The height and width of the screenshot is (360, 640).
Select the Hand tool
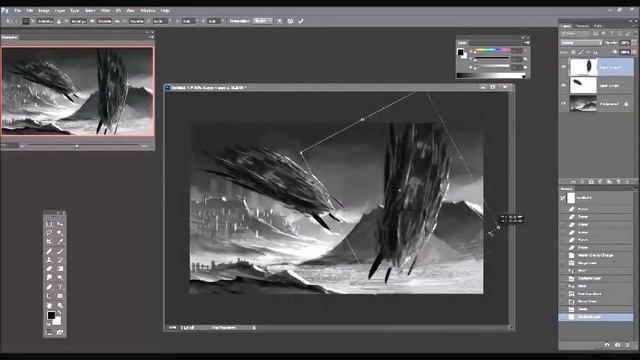tap(49, 305)
